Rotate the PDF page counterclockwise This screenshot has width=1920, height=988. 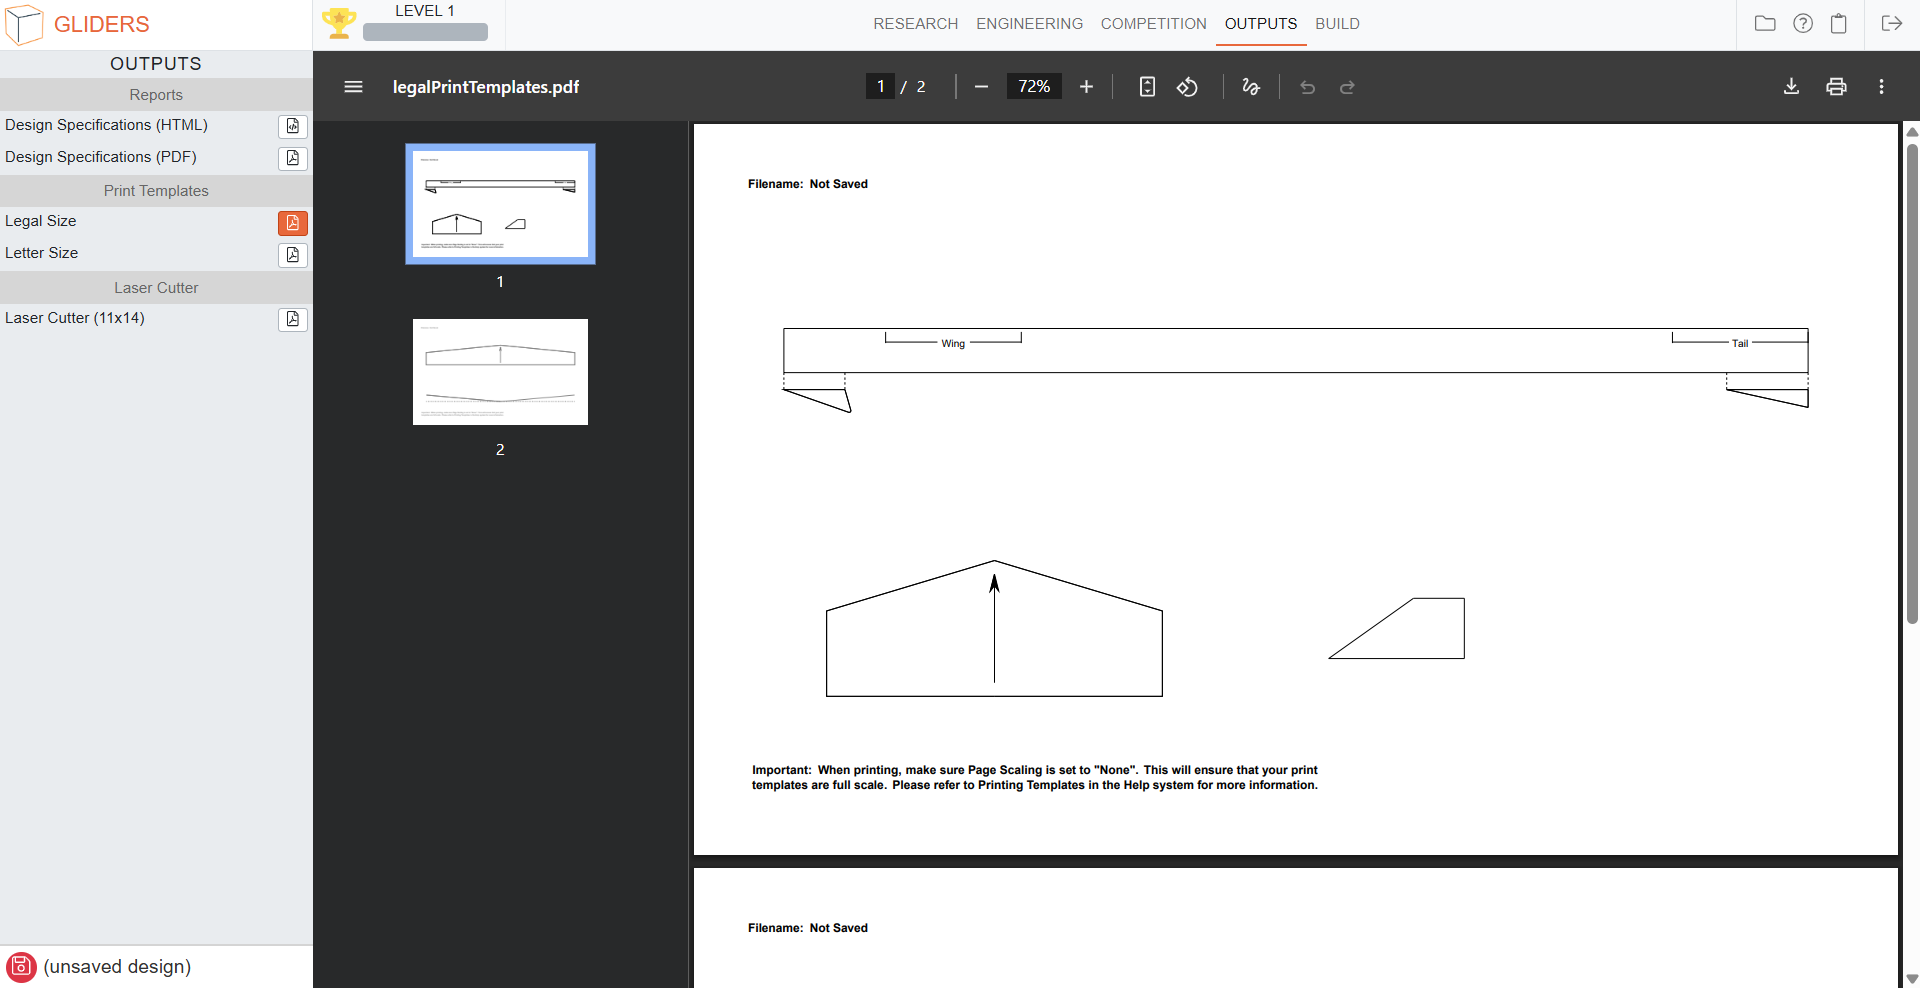1187,87
